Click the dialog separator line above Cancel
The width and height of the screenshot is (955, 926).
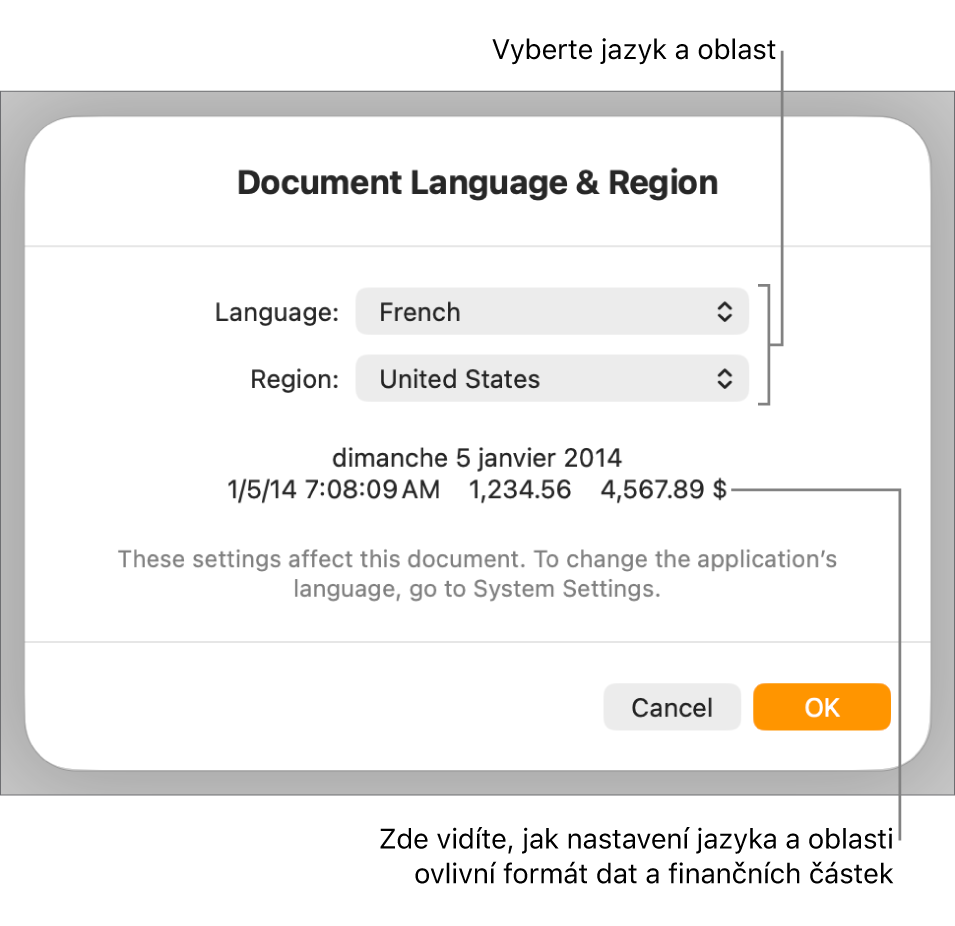[x=477, y=640]
